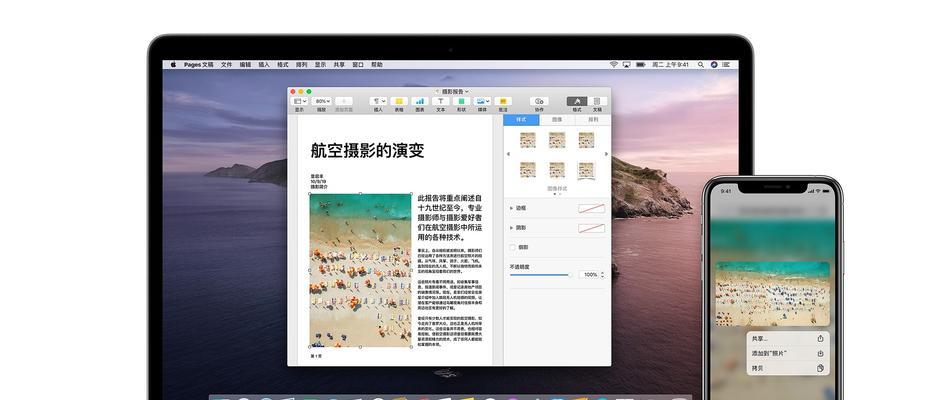Click the AirPlay display icon in menu bar
926x400 pixels.
click(x=627, y=64)
